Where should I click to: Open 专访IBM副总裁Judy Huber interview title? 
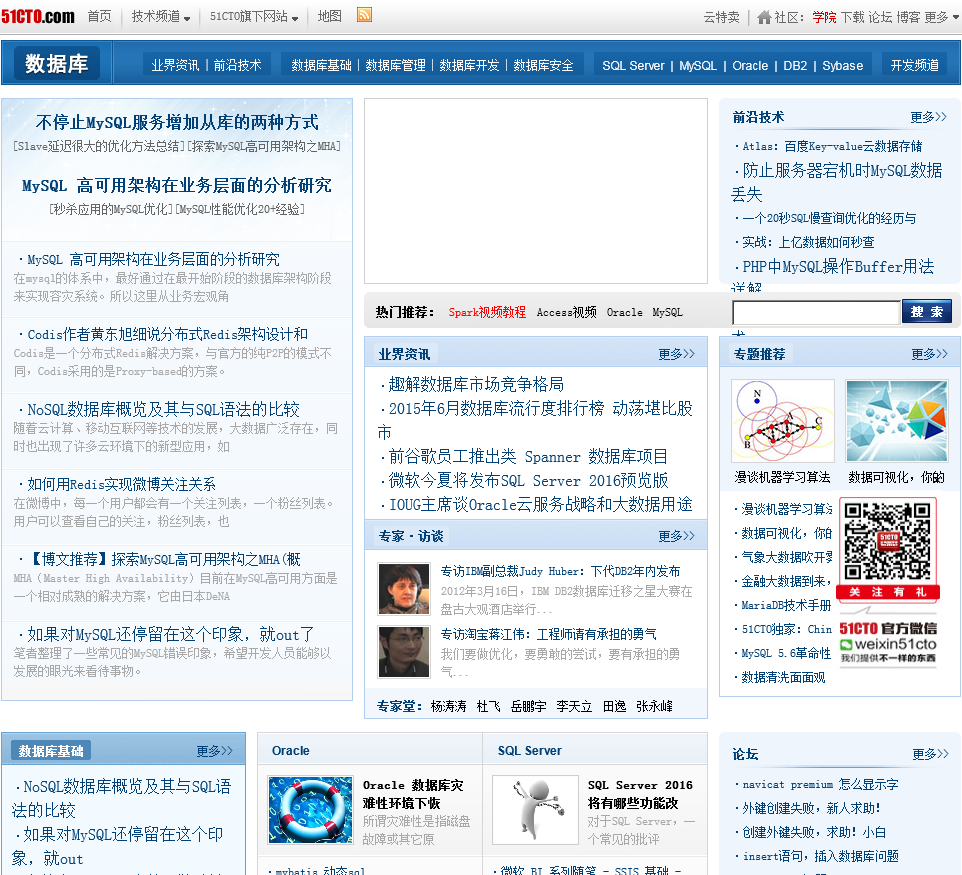tap(560, 571)
